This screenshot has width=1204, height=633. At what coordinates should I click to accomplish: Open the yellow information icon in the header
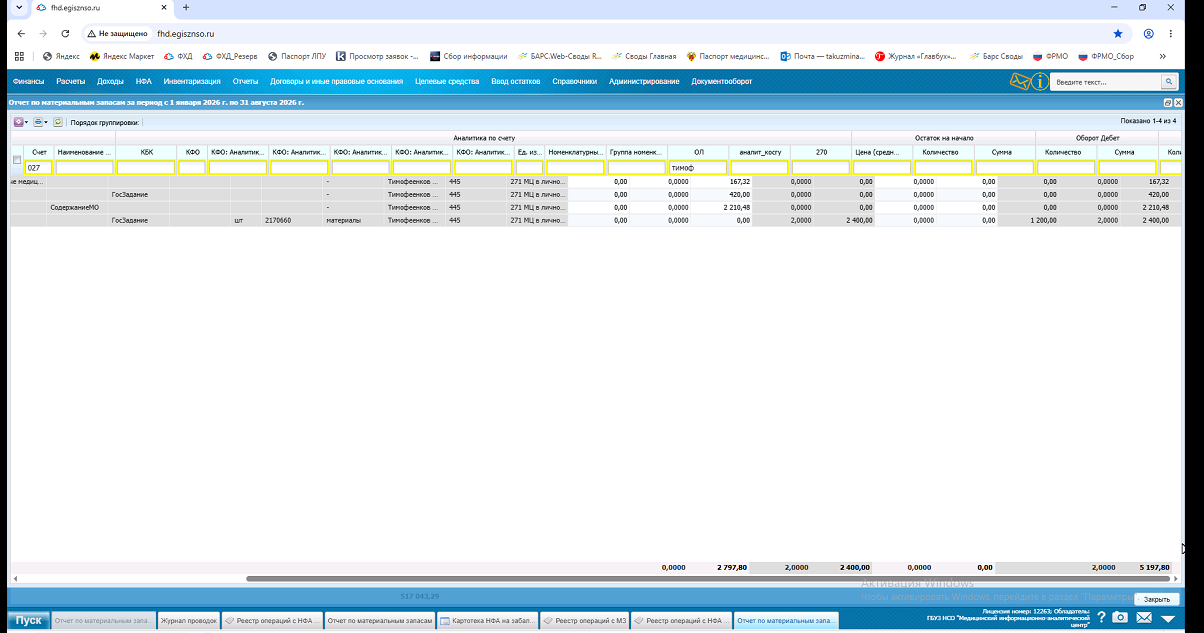[x=1040, y=81]
